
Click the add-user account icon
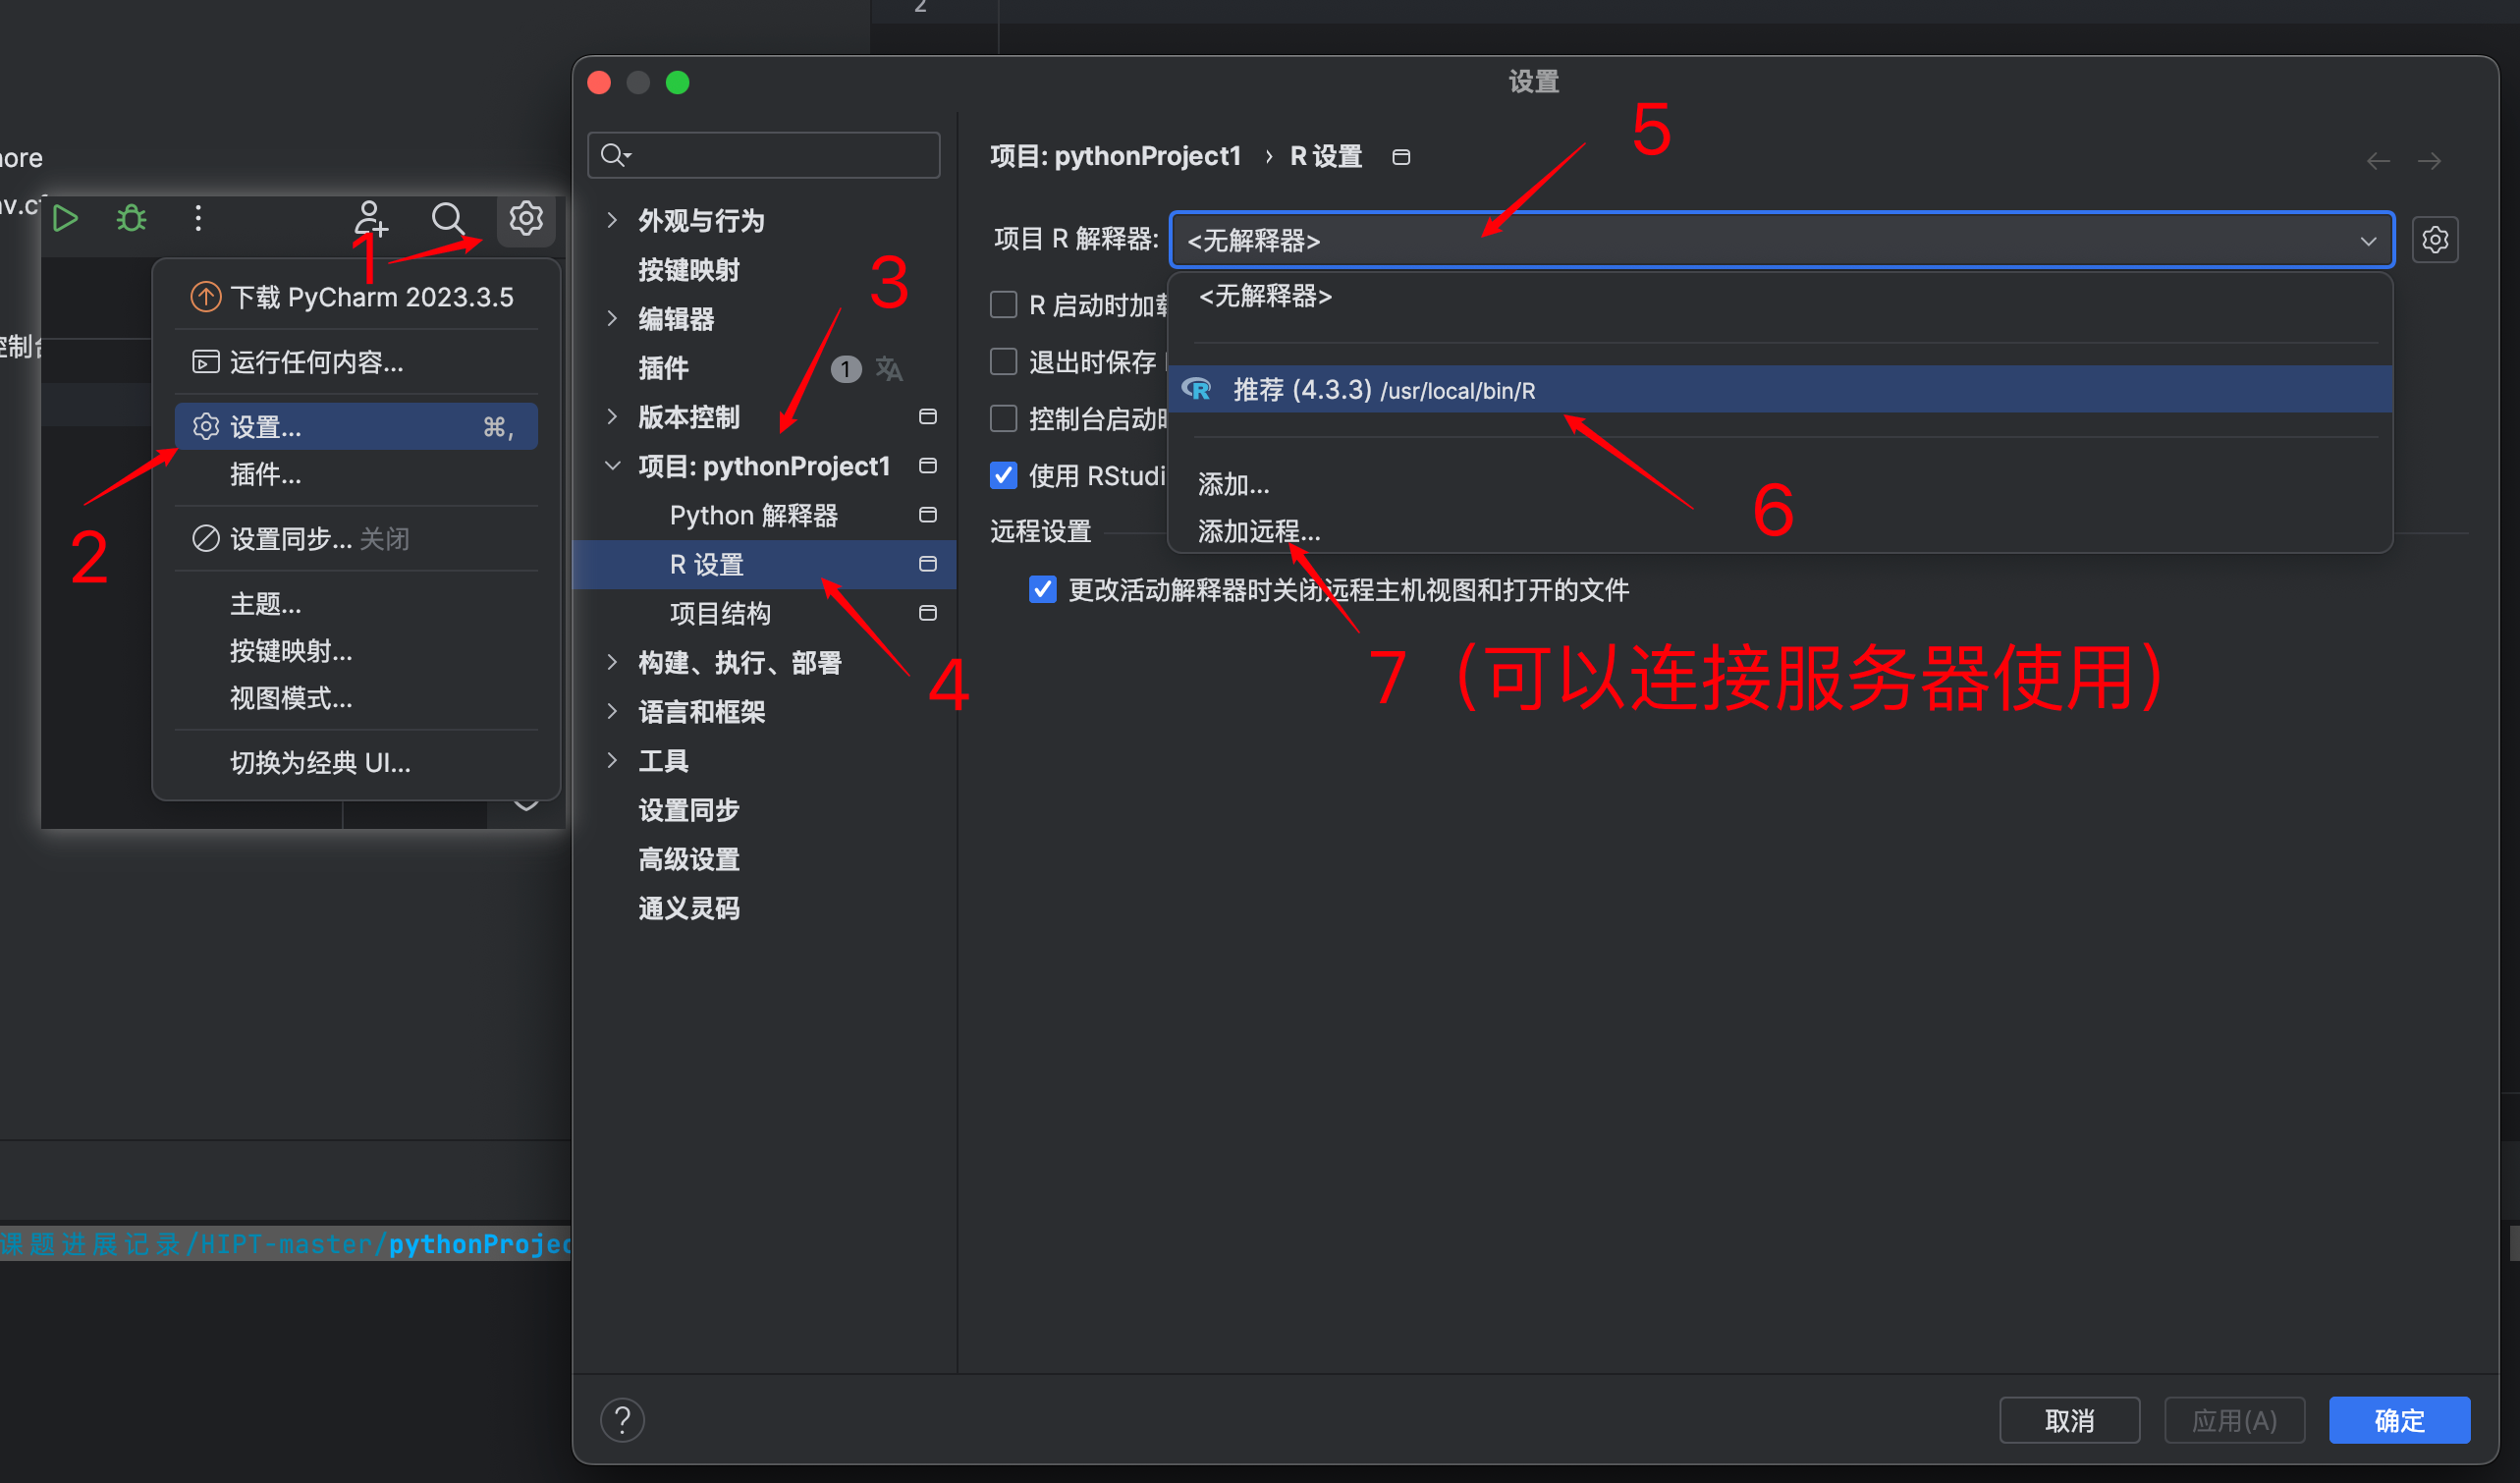[370, 218]
